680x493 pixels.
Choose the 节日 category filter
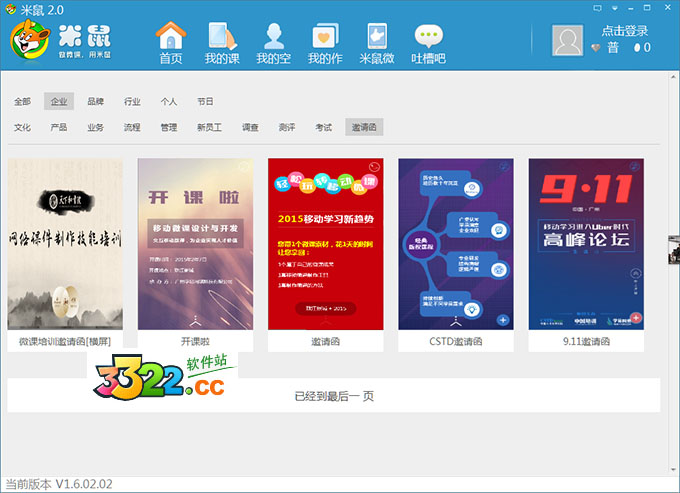click(x=205, y=101)
